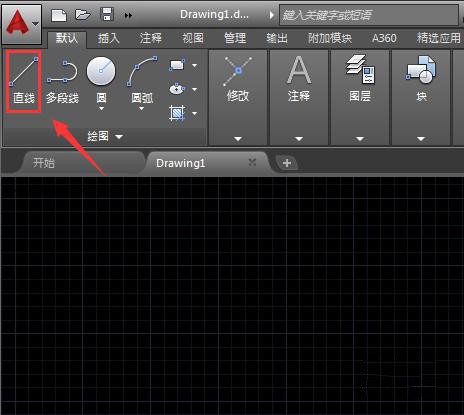Image resolution: width=464 pixels, height=415 pixels.
Task: Expand the 图层 panel arrow
Action: click(360, 139)
